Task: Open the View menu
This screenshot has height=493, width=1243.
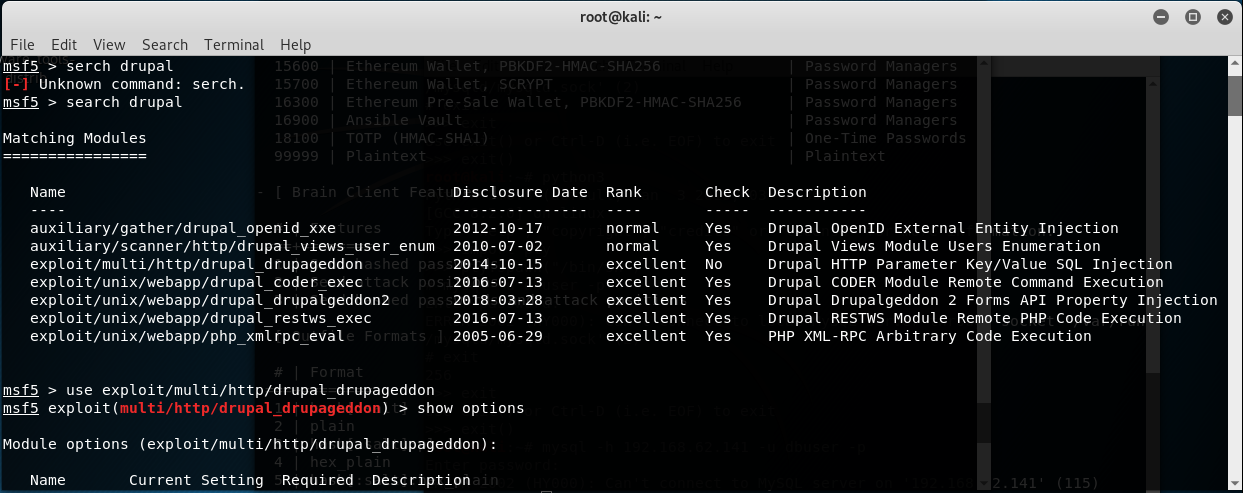Action: (109, 45)
